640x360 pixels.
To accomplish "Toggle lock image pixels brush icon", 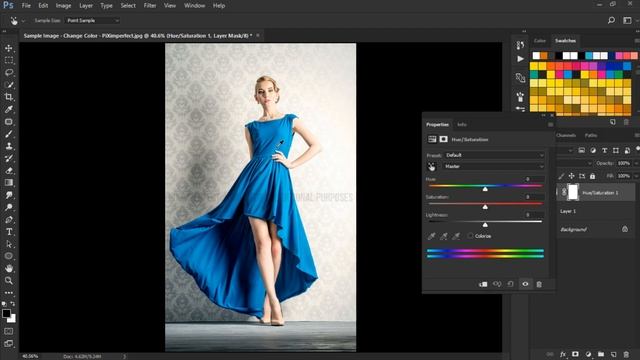I will click(561, 176).
